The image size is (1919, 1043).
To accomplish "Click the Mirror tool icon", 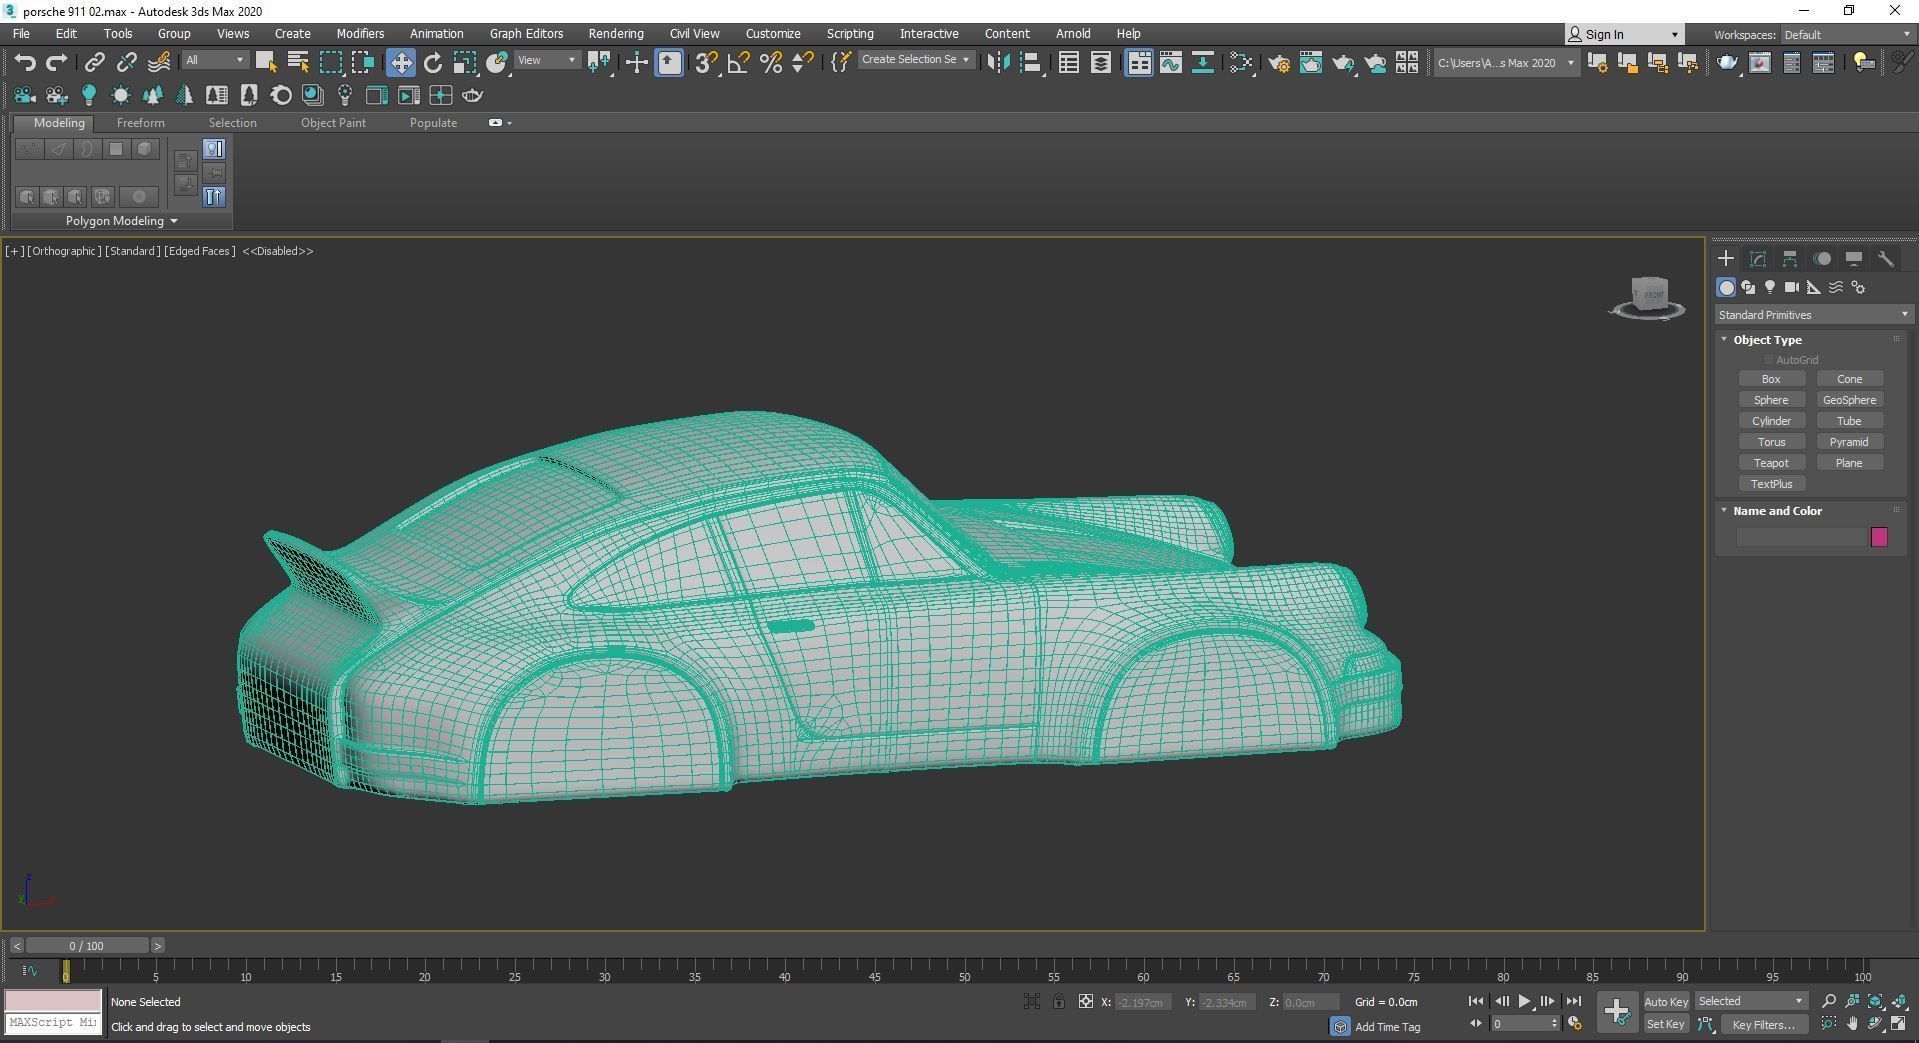I will [997, 62].
